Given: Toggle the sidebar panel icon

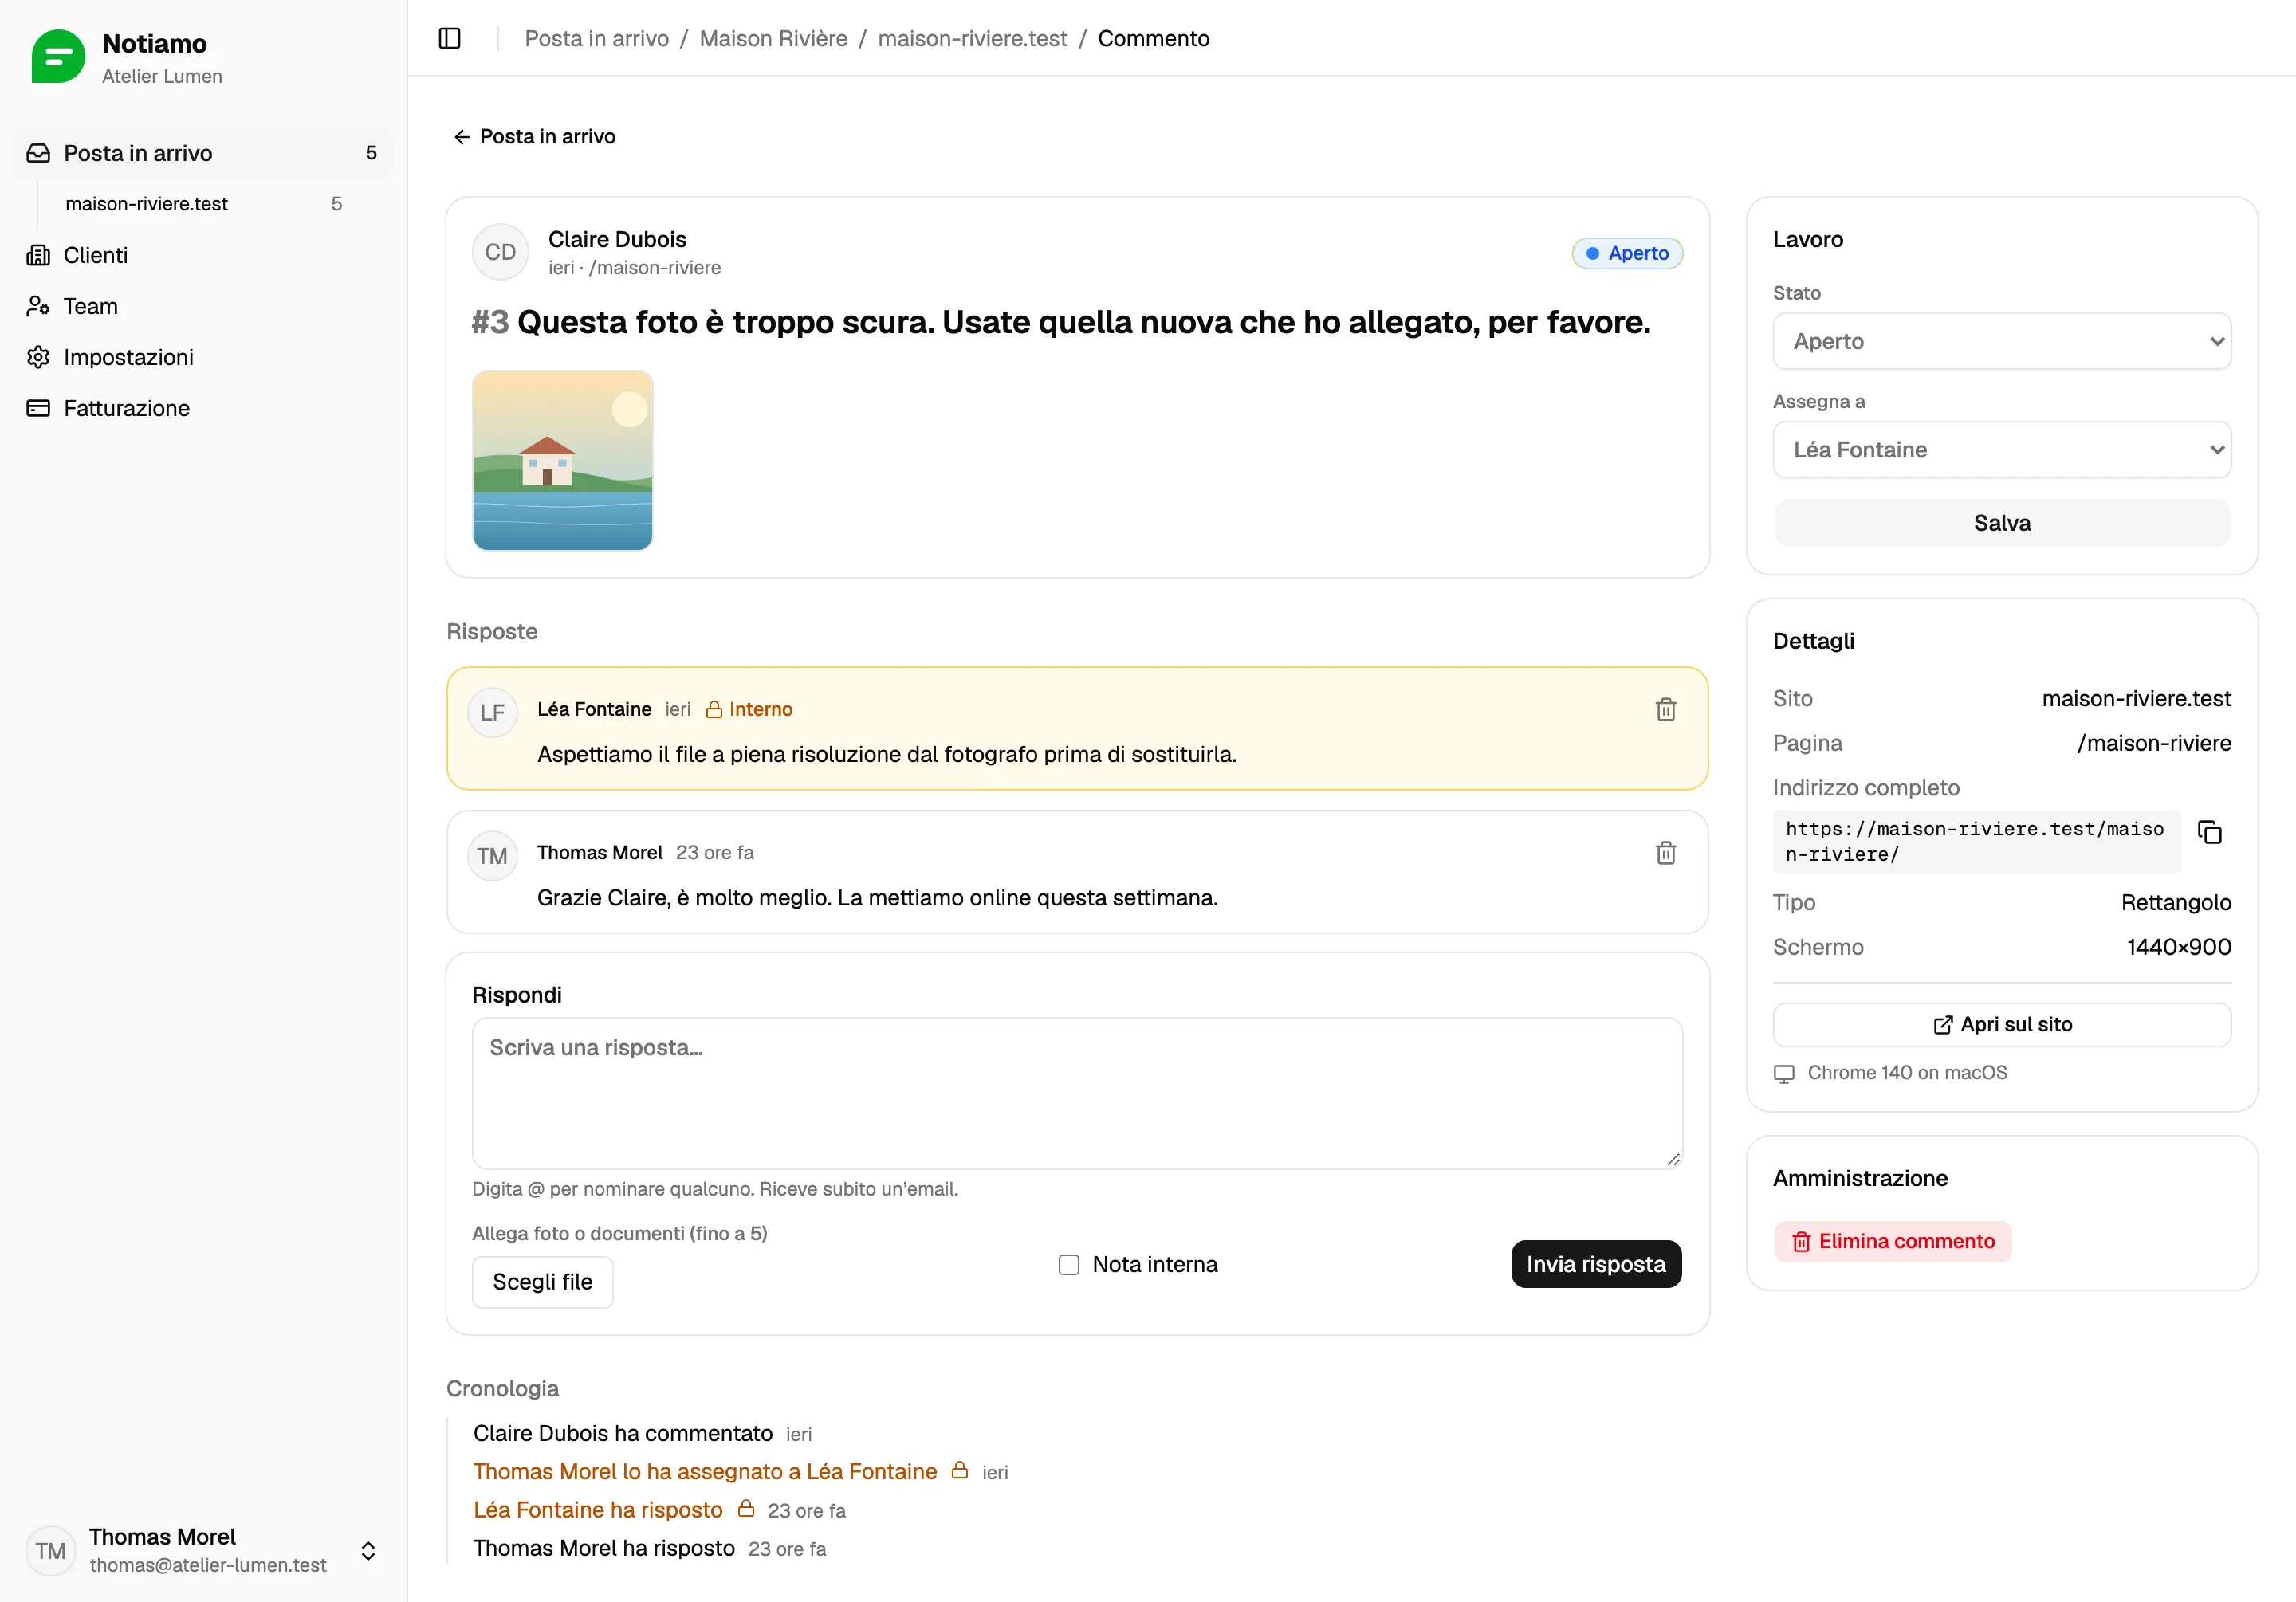Looking at the screenshot, I should pyautogui.click(x=449, y=38).
